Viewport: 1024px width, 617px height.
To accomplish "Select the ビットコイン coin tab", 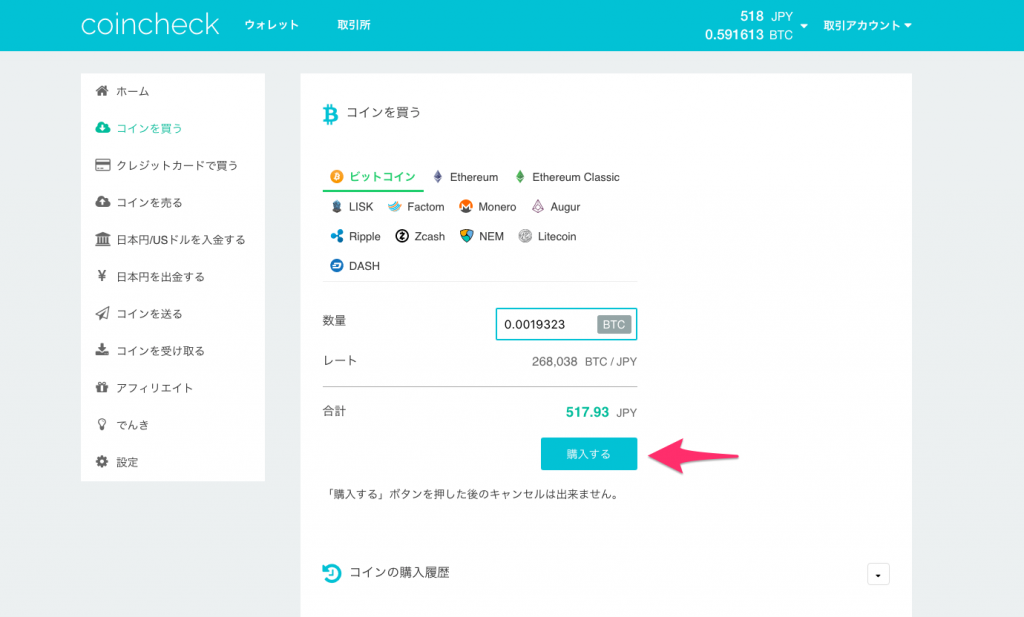I will (373, 177).
